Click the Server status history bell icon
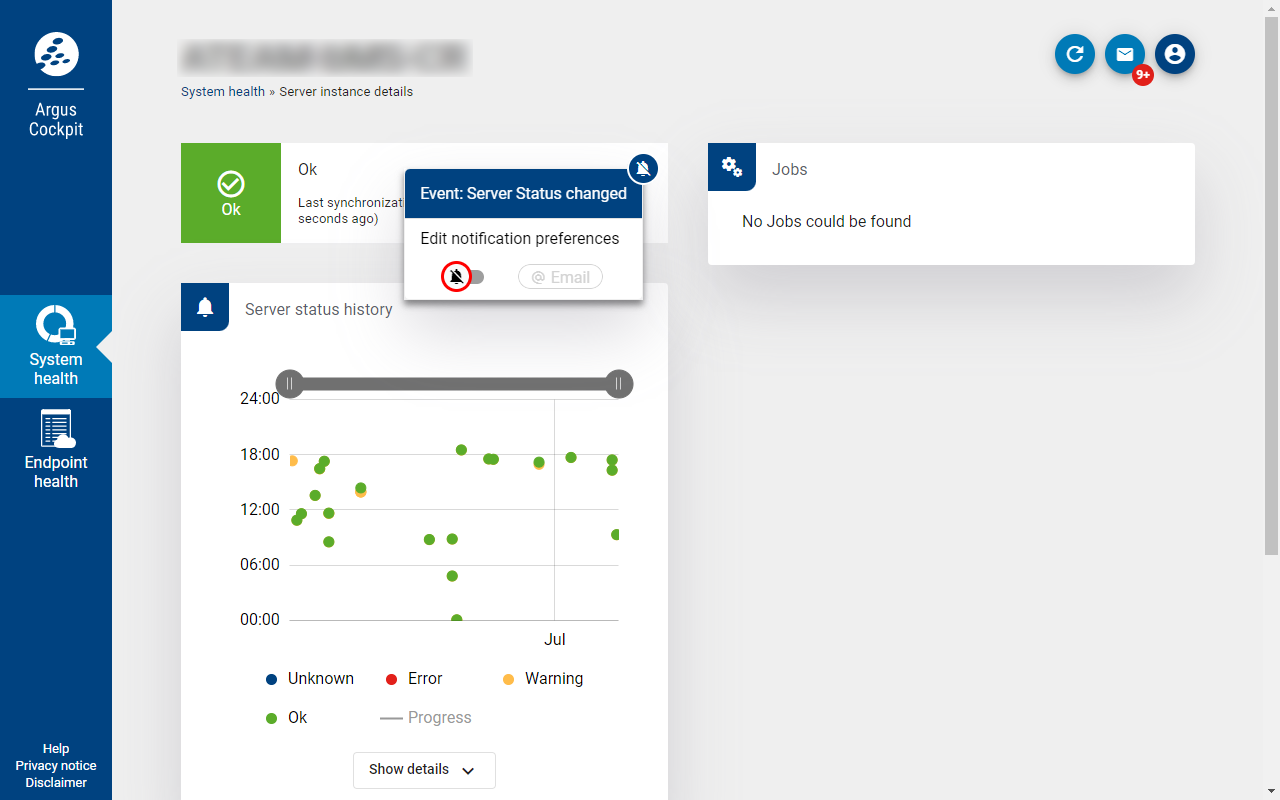 click(x=205, y=307)
